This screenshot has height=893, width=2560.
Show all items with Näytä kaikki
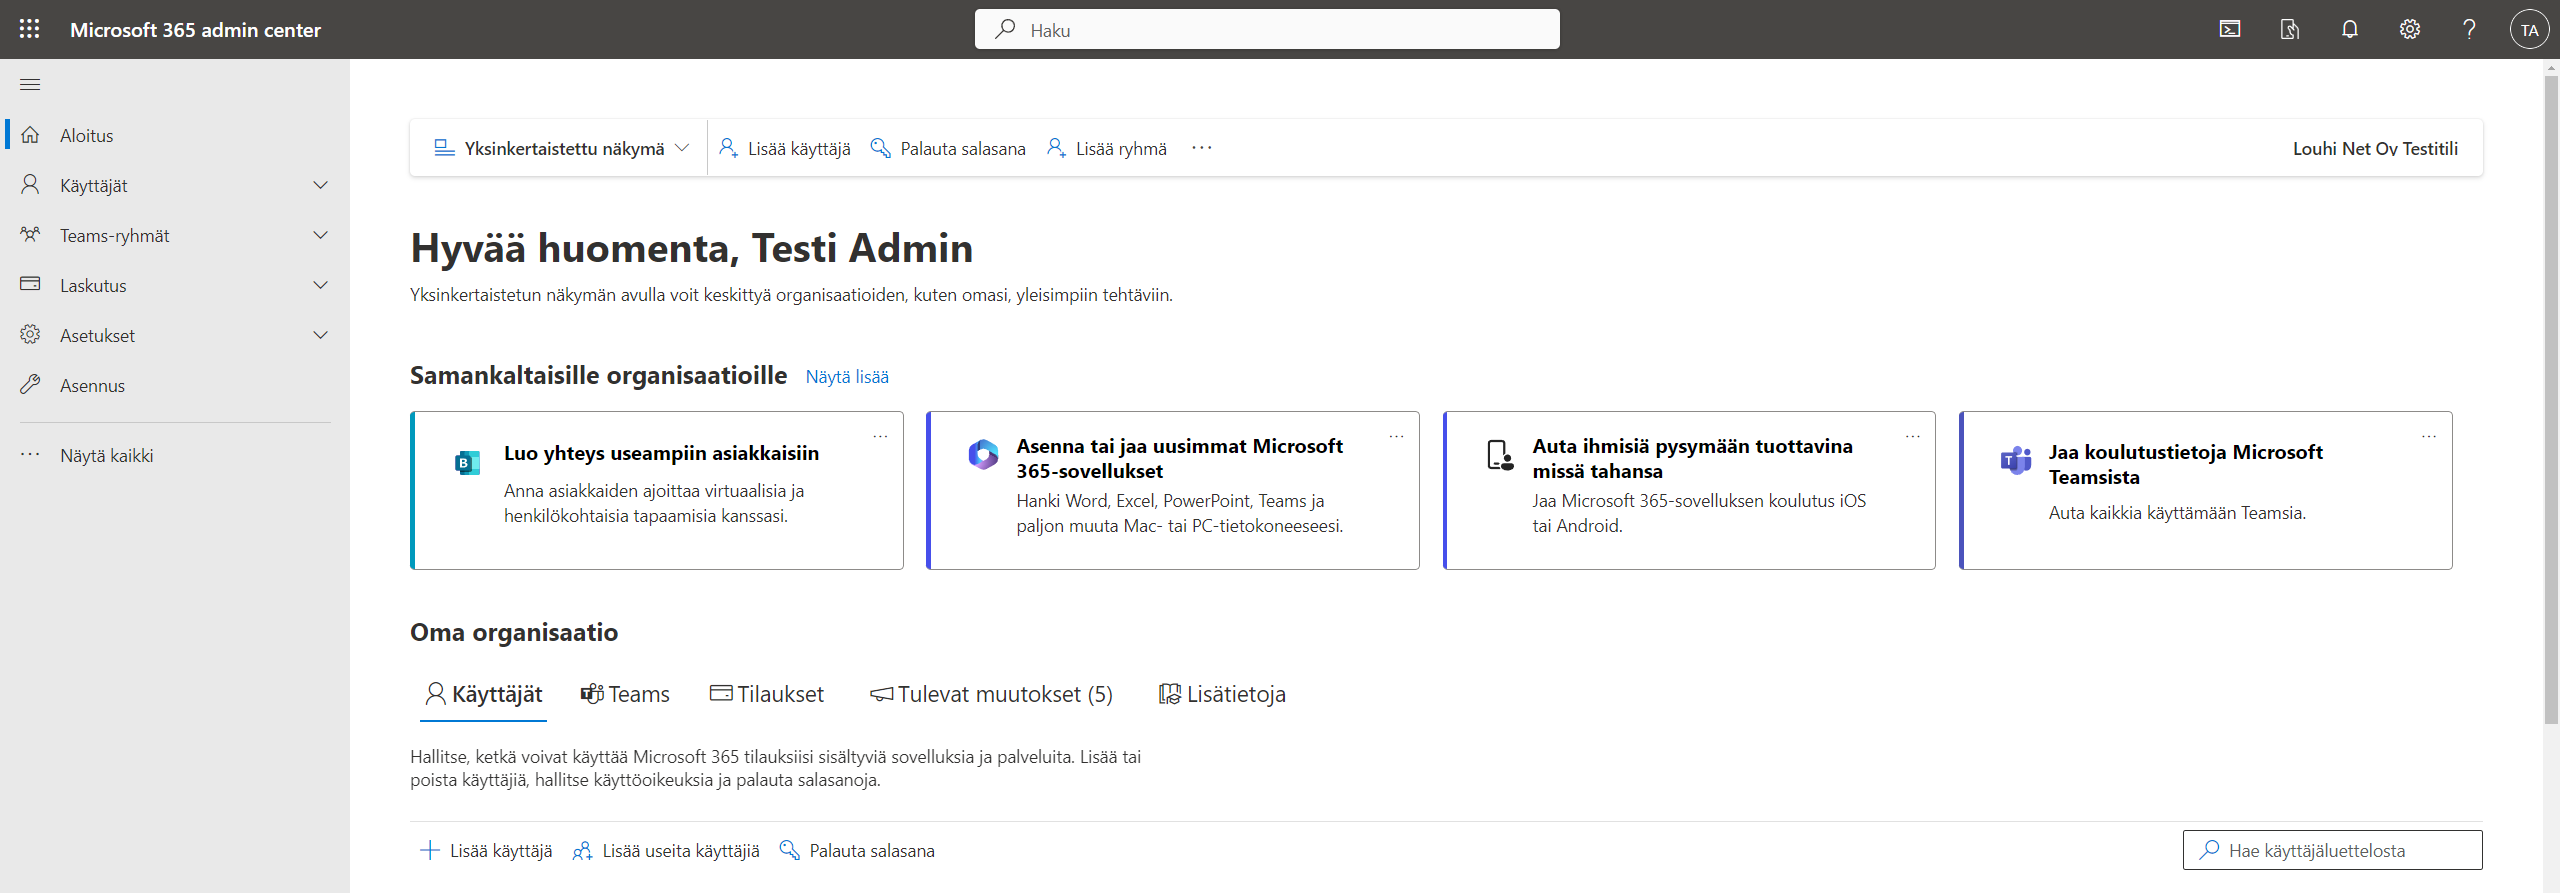[x=175, y=455]
